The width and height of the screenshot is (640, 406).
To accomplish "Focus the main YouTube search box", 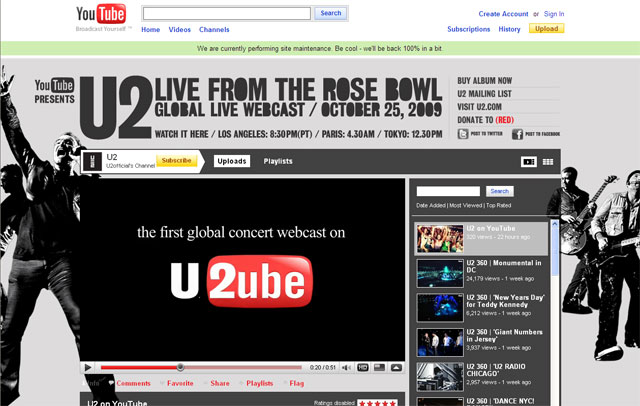I will click(227, 13).
